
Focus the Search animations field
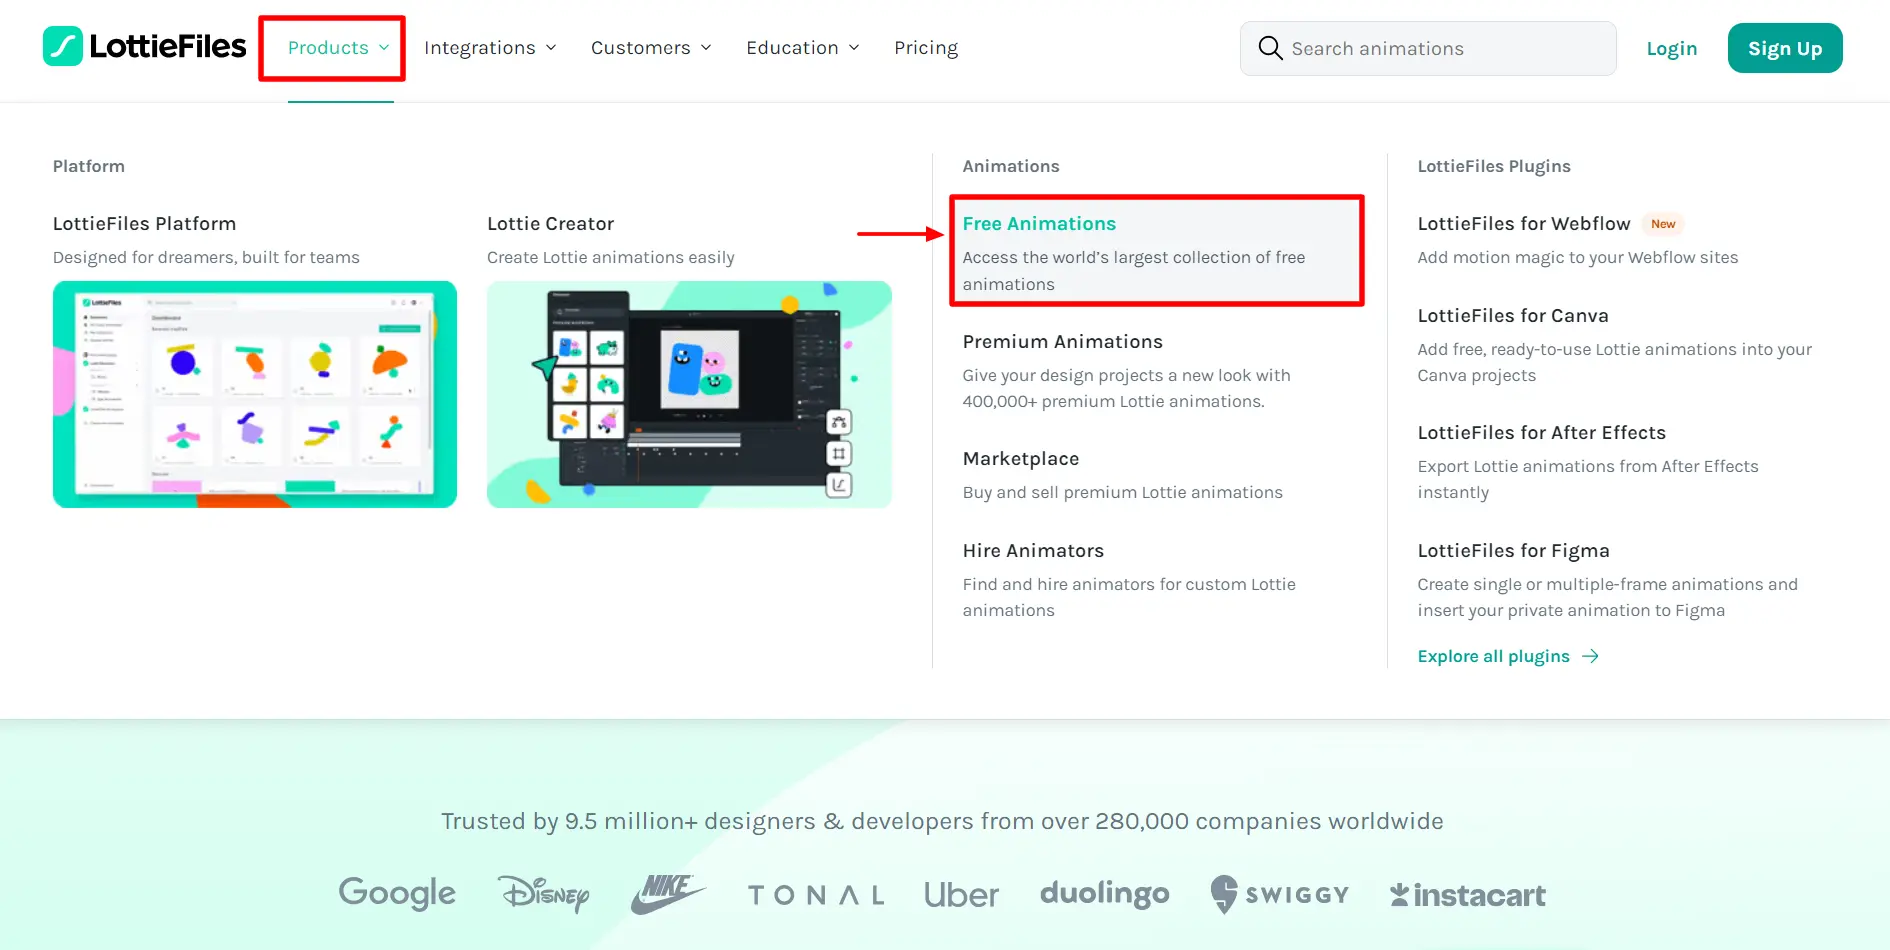pos(1428,48)
